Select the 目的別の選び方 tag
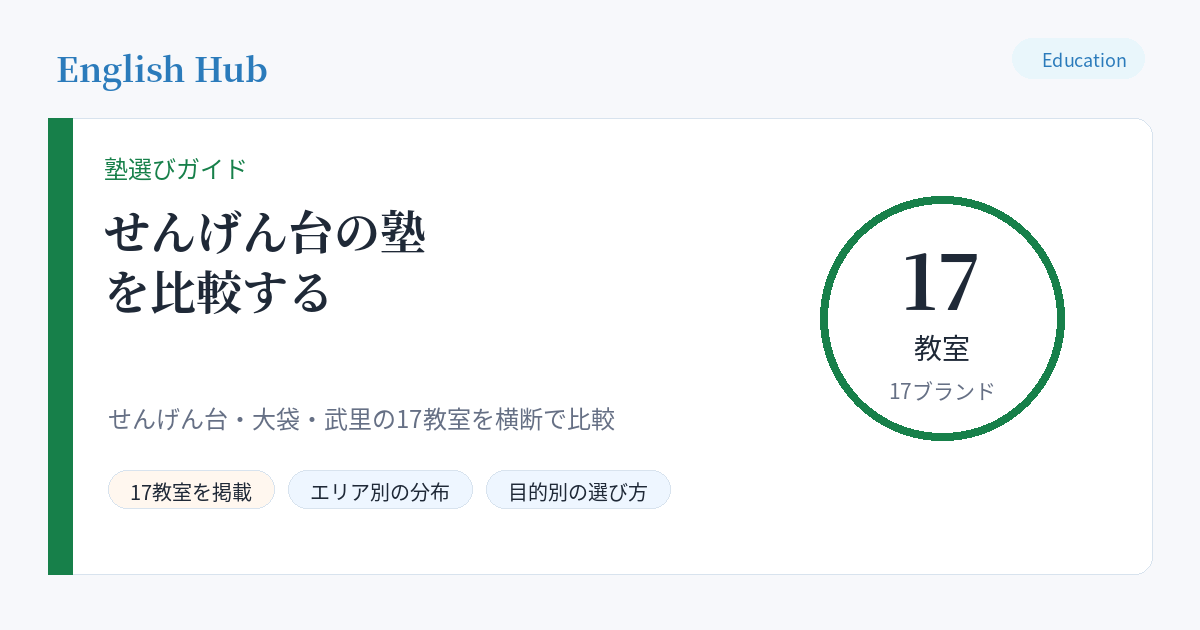This screenshot has width=1200, height=630. click(578, 490)
